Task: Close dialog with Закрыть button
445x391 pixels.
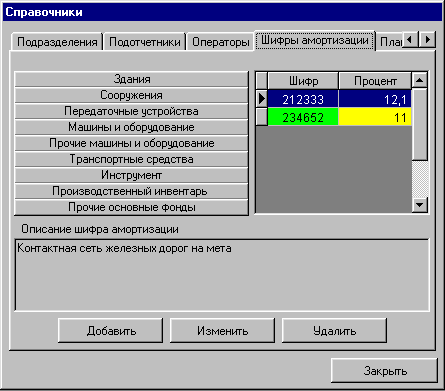Action: pyautogui.click(x=385, y=371)
